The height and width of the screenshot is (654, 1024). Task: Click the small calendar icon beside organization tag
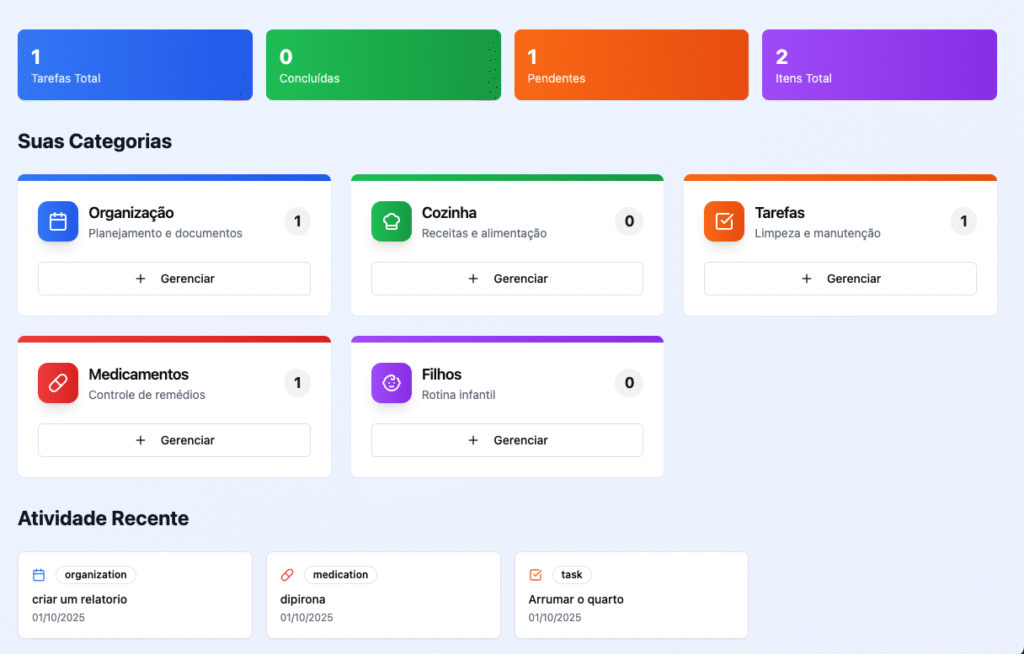[39, 575]
